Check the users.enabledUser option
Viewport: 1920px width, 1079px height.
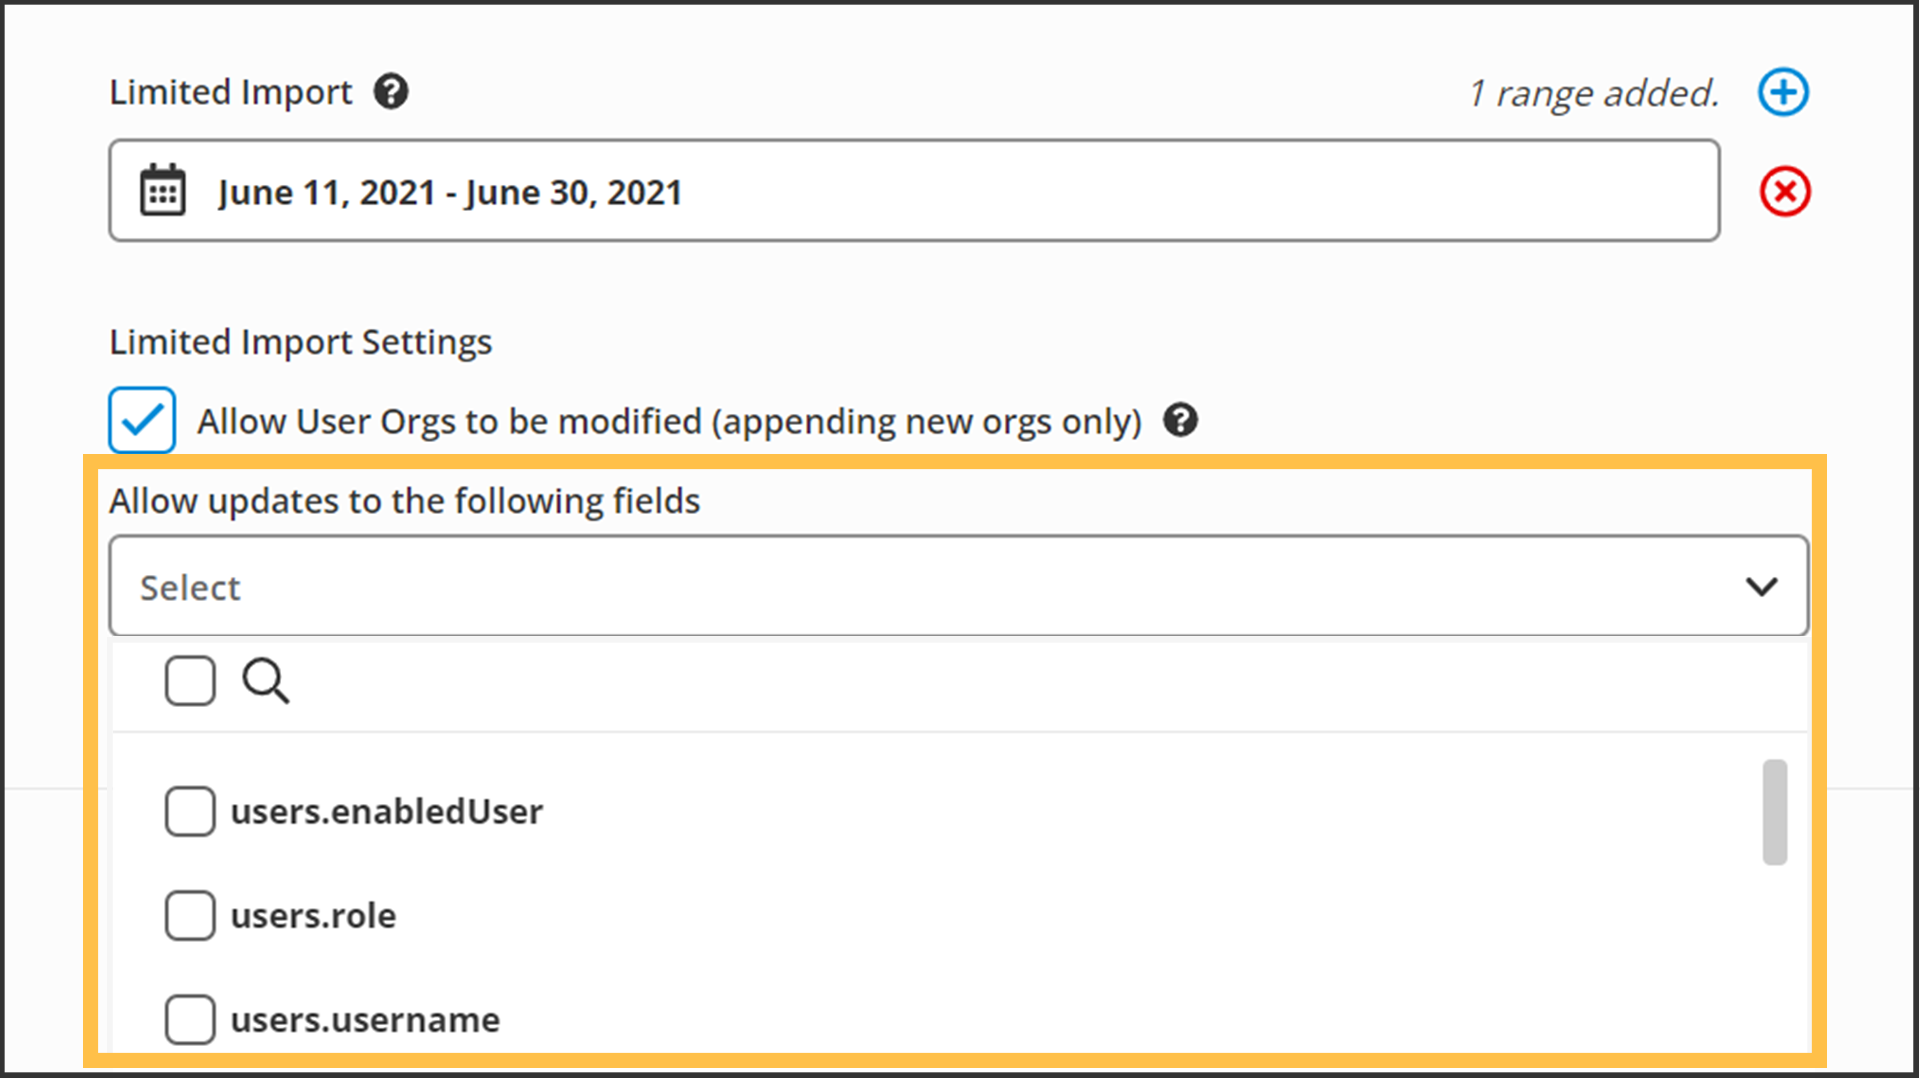190,811
